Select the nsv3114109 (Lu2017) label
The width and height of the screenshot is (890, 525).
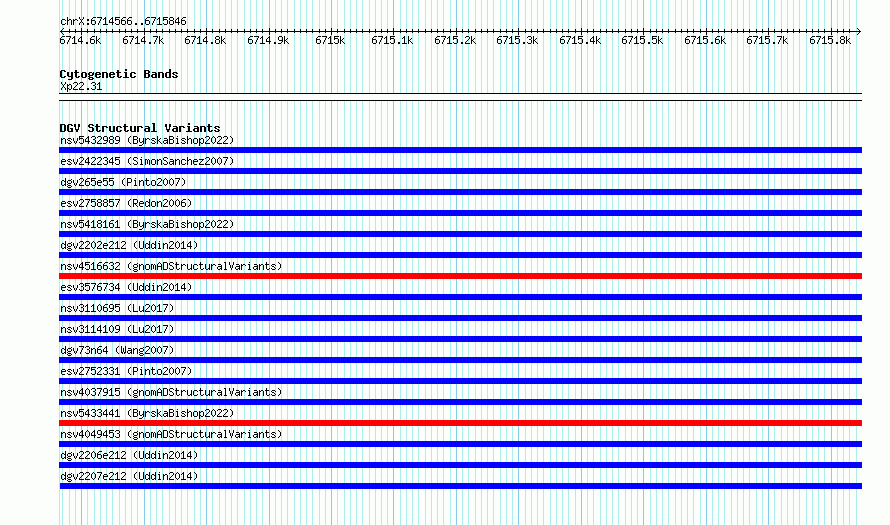click(x=117, y=329)
